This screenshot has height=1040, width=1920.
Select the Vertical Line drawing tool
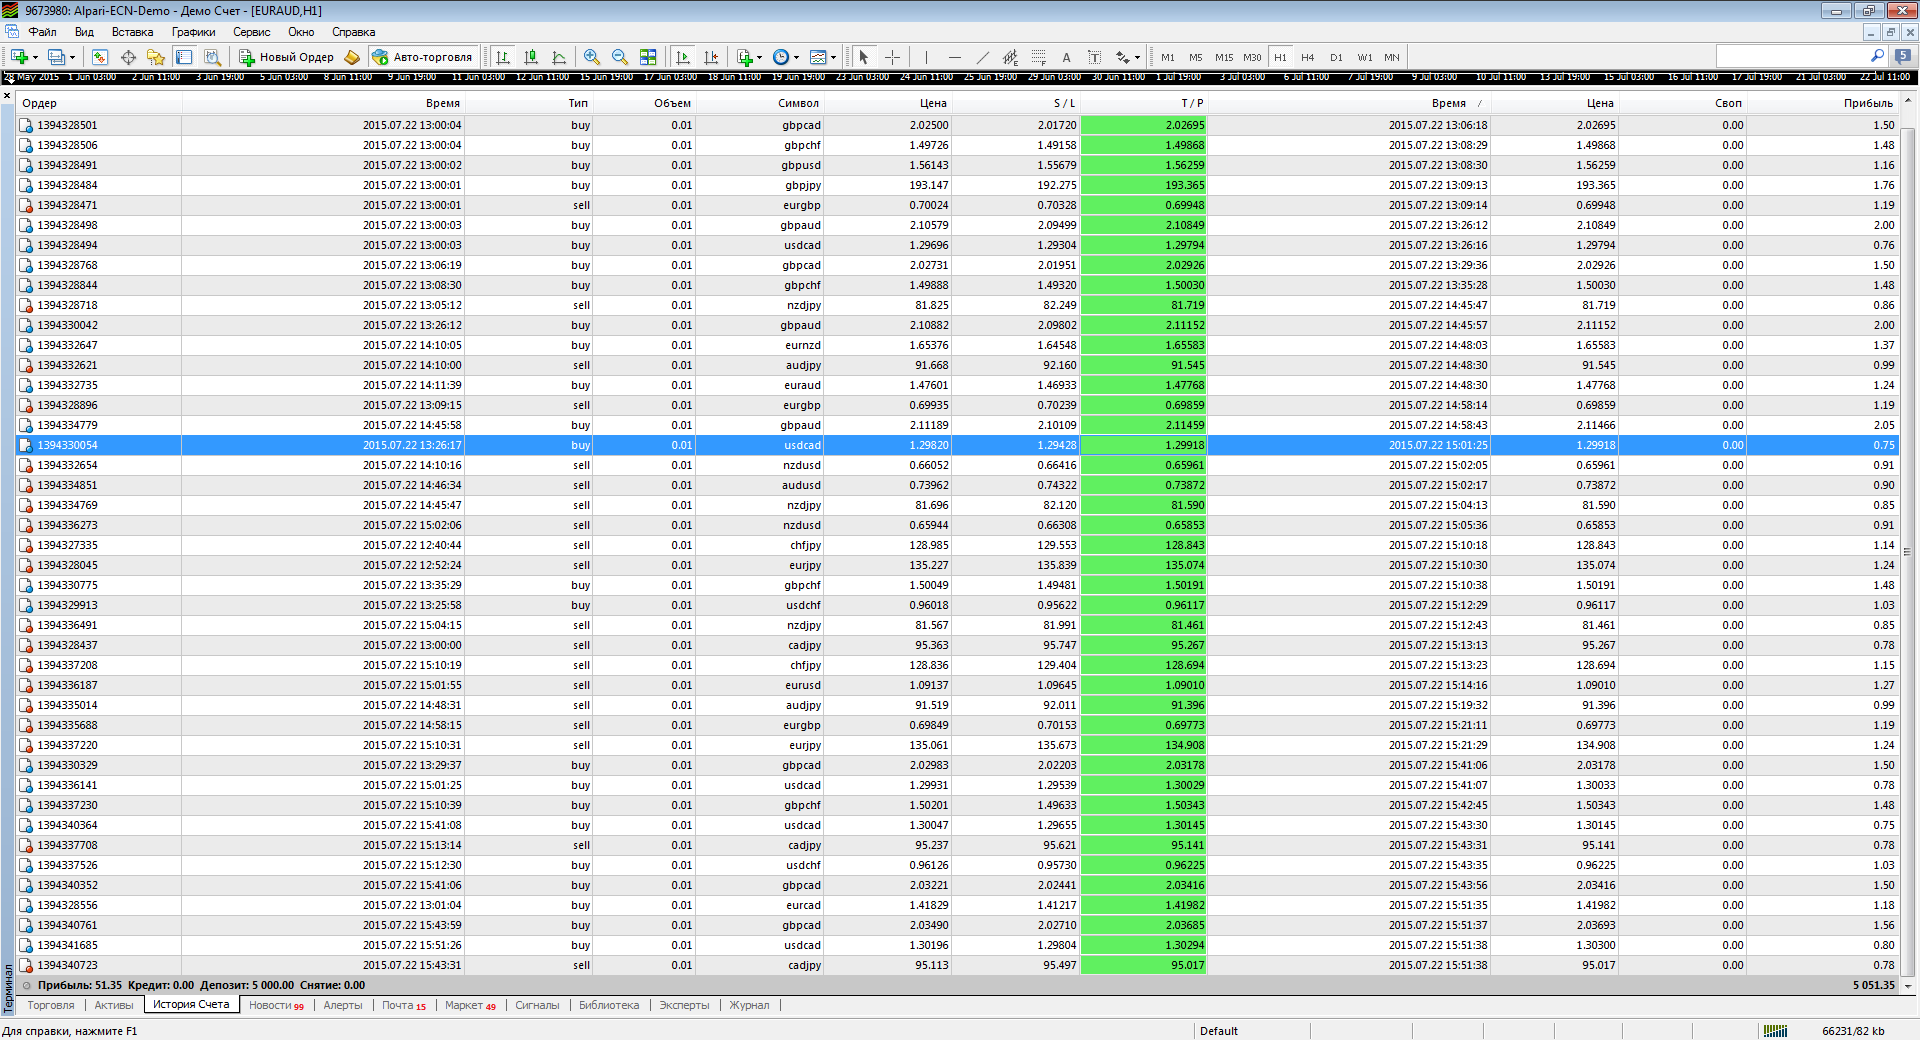927,57
